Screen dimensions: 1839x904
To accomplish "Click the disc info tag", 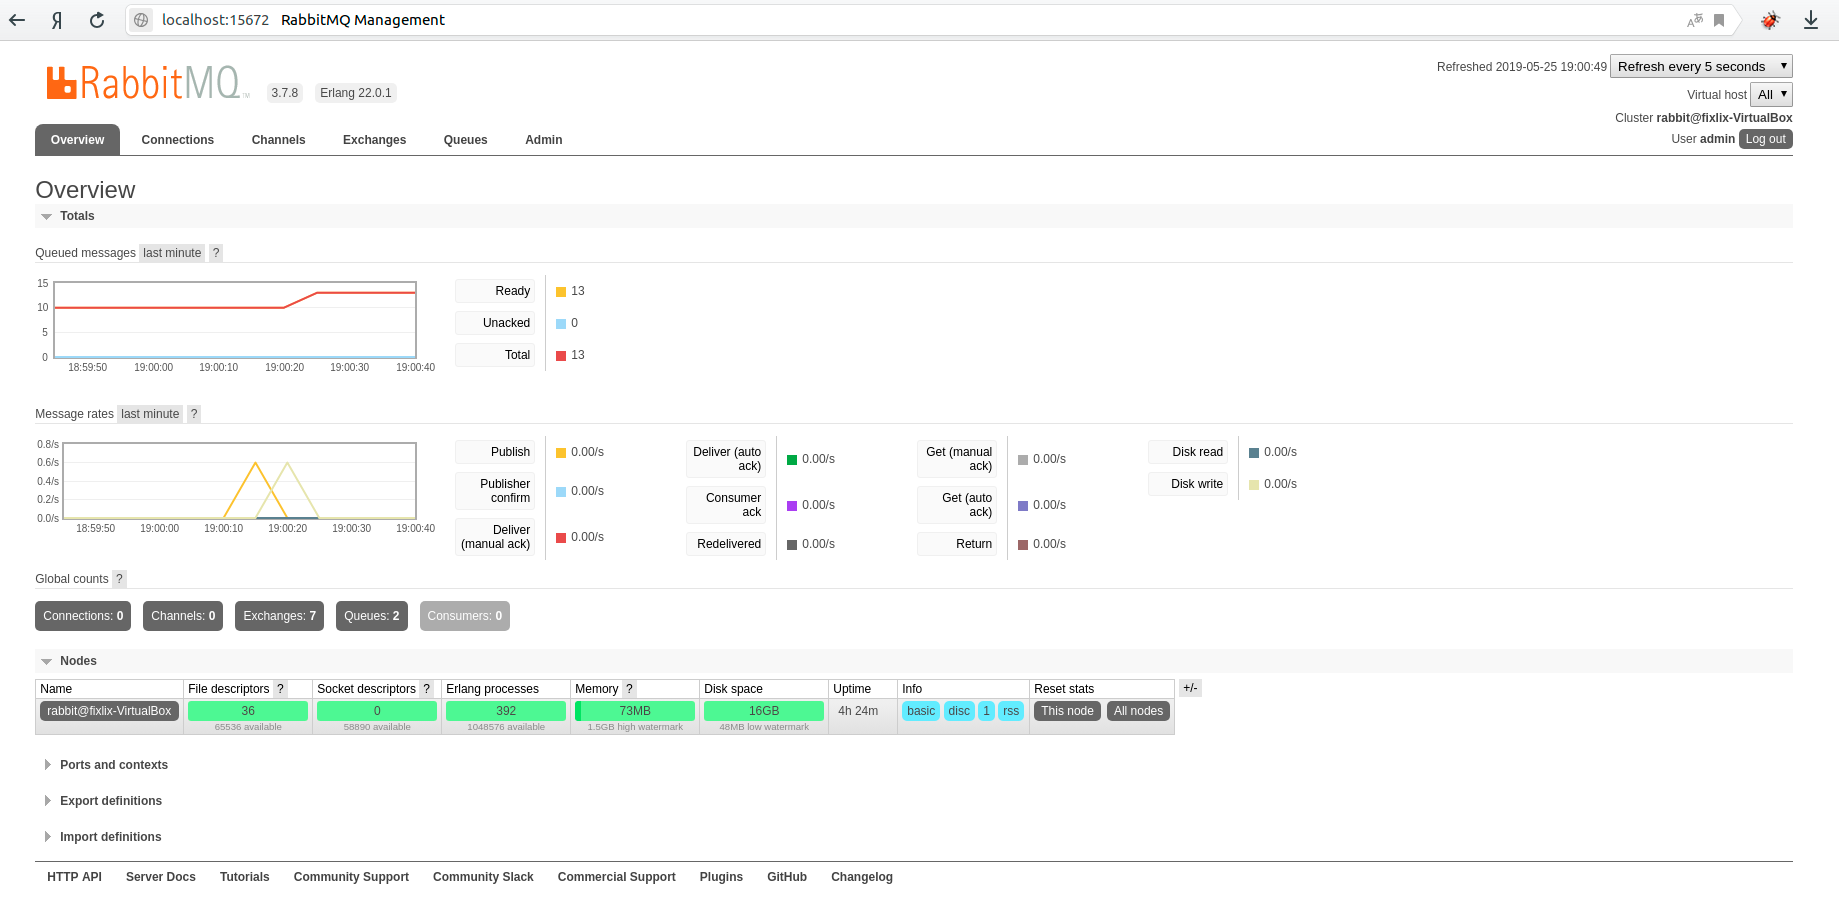I will (959, 711).
